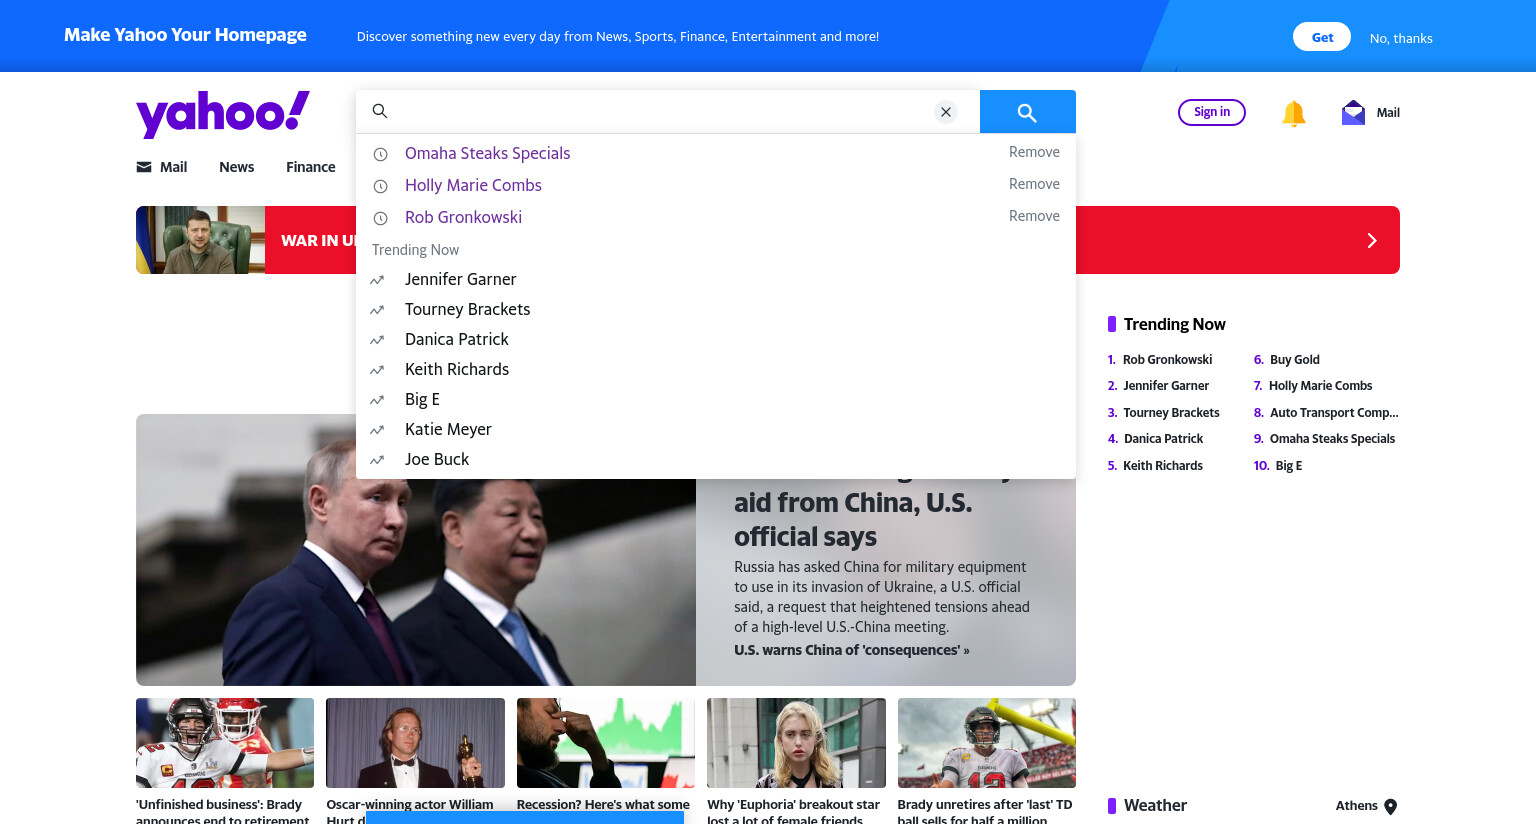
Task: Open Finance in navigation bar
Action: (x=311, y=167)
